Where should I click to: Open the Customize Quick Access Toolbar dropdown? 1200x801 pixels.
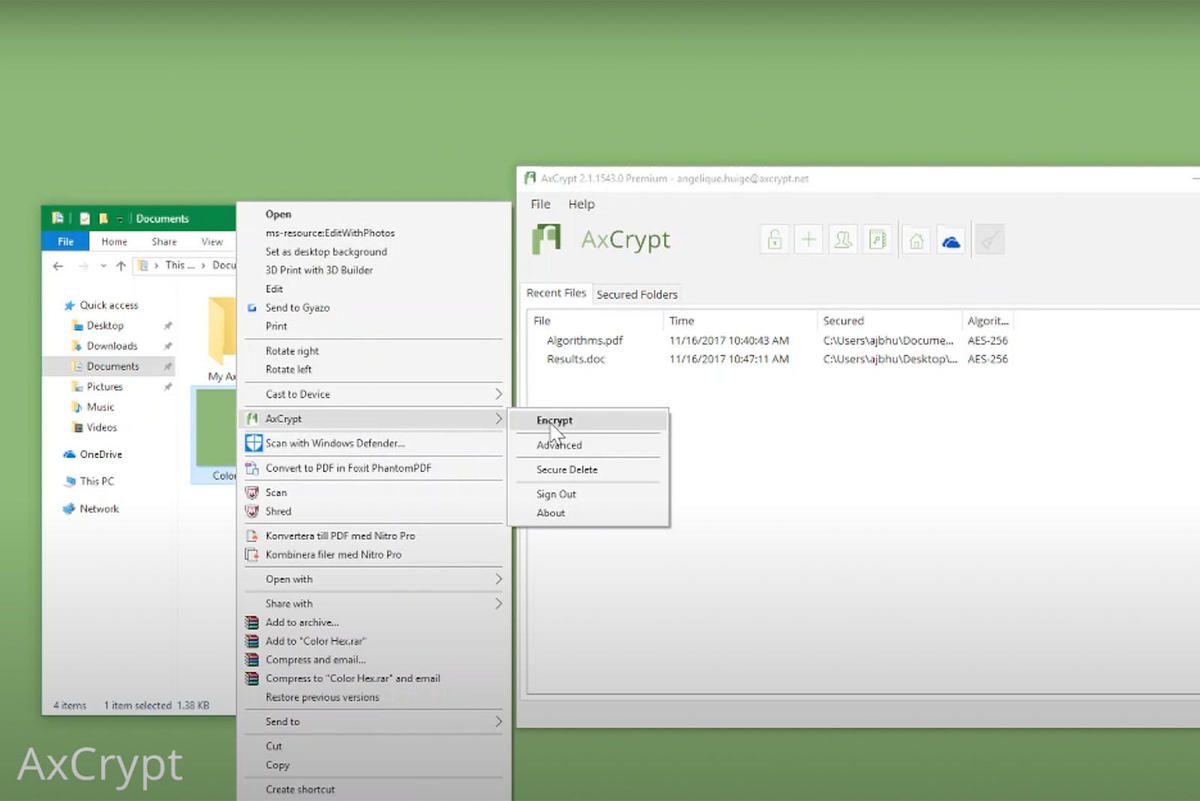pyautogui.click(x=119, y=218)
